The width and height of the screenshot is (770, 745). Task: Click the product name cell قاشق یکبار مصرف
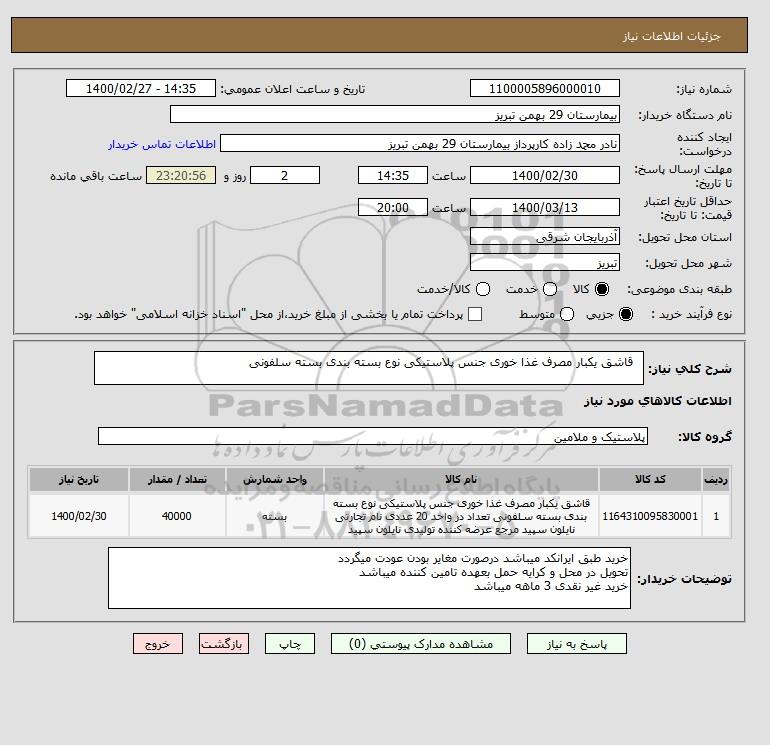pos(461,516)
